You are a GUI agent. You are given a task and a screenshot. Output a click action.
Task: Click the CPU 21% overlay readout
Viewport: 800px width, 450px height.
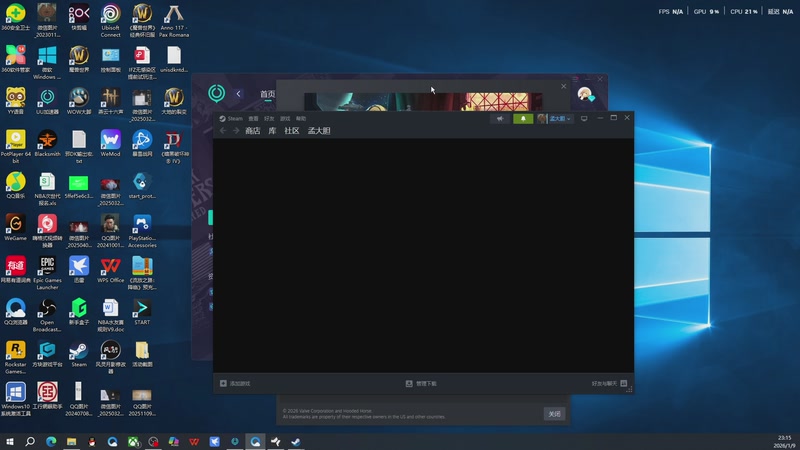(x=743, y=11)
